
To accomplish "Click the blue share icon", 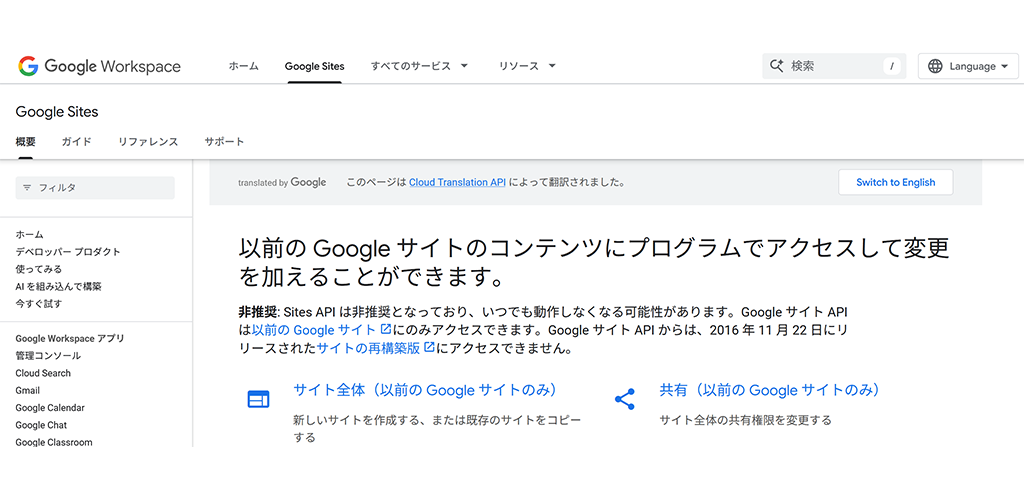I will point(625,399).
